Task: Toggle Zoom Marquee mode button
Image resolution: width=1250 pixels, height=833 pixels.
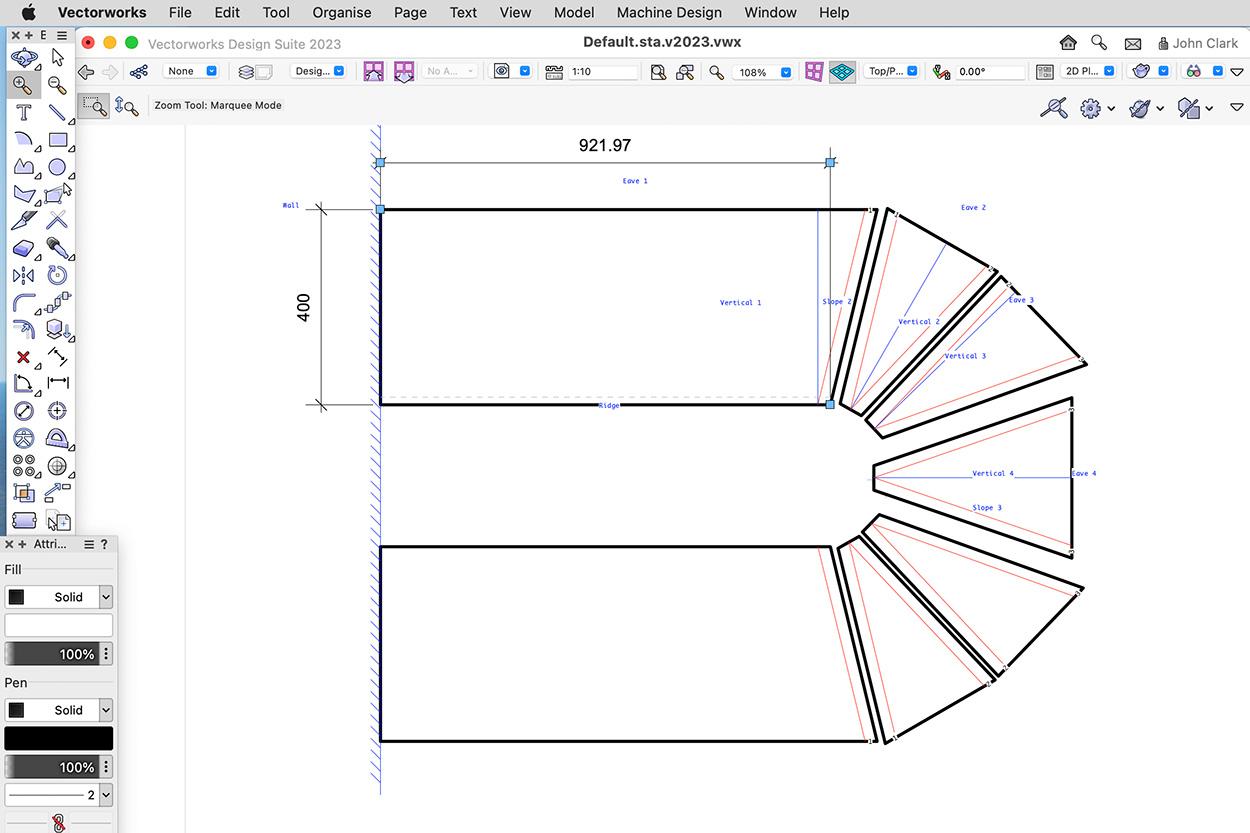Action: (94, 105)
